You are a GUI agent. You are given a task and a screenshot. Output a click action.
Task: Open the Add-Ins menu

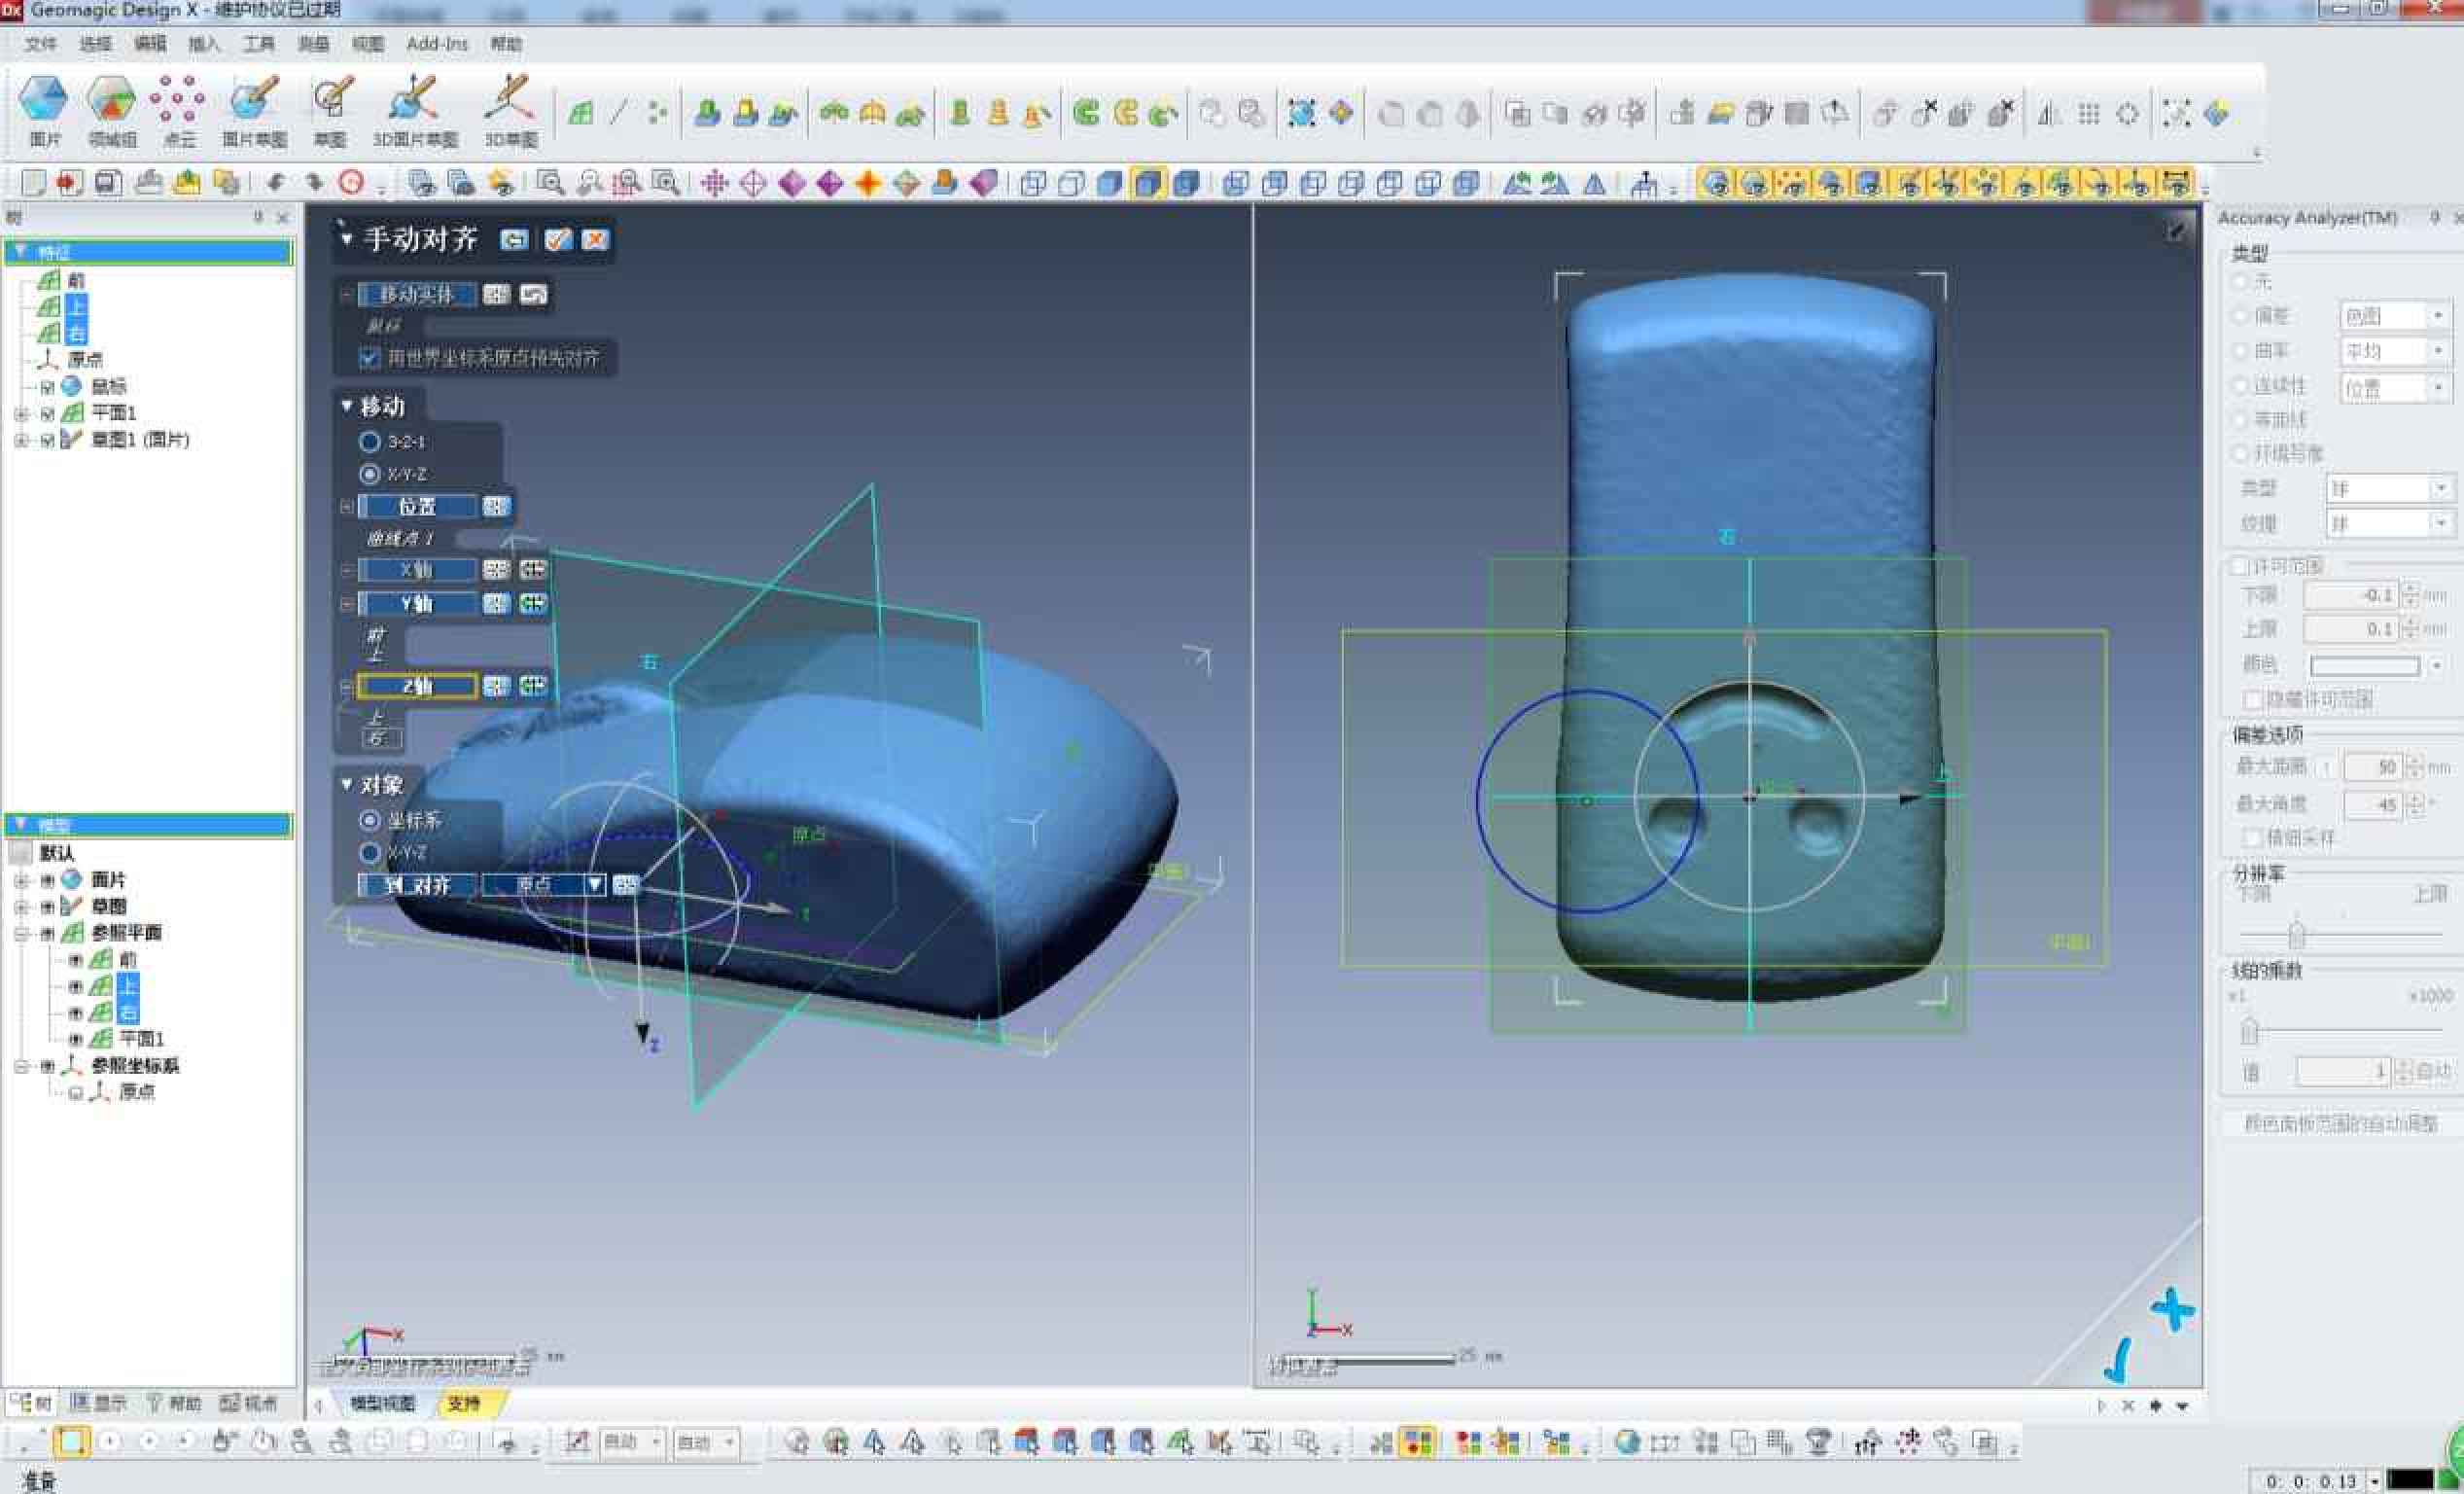point(437,44)
